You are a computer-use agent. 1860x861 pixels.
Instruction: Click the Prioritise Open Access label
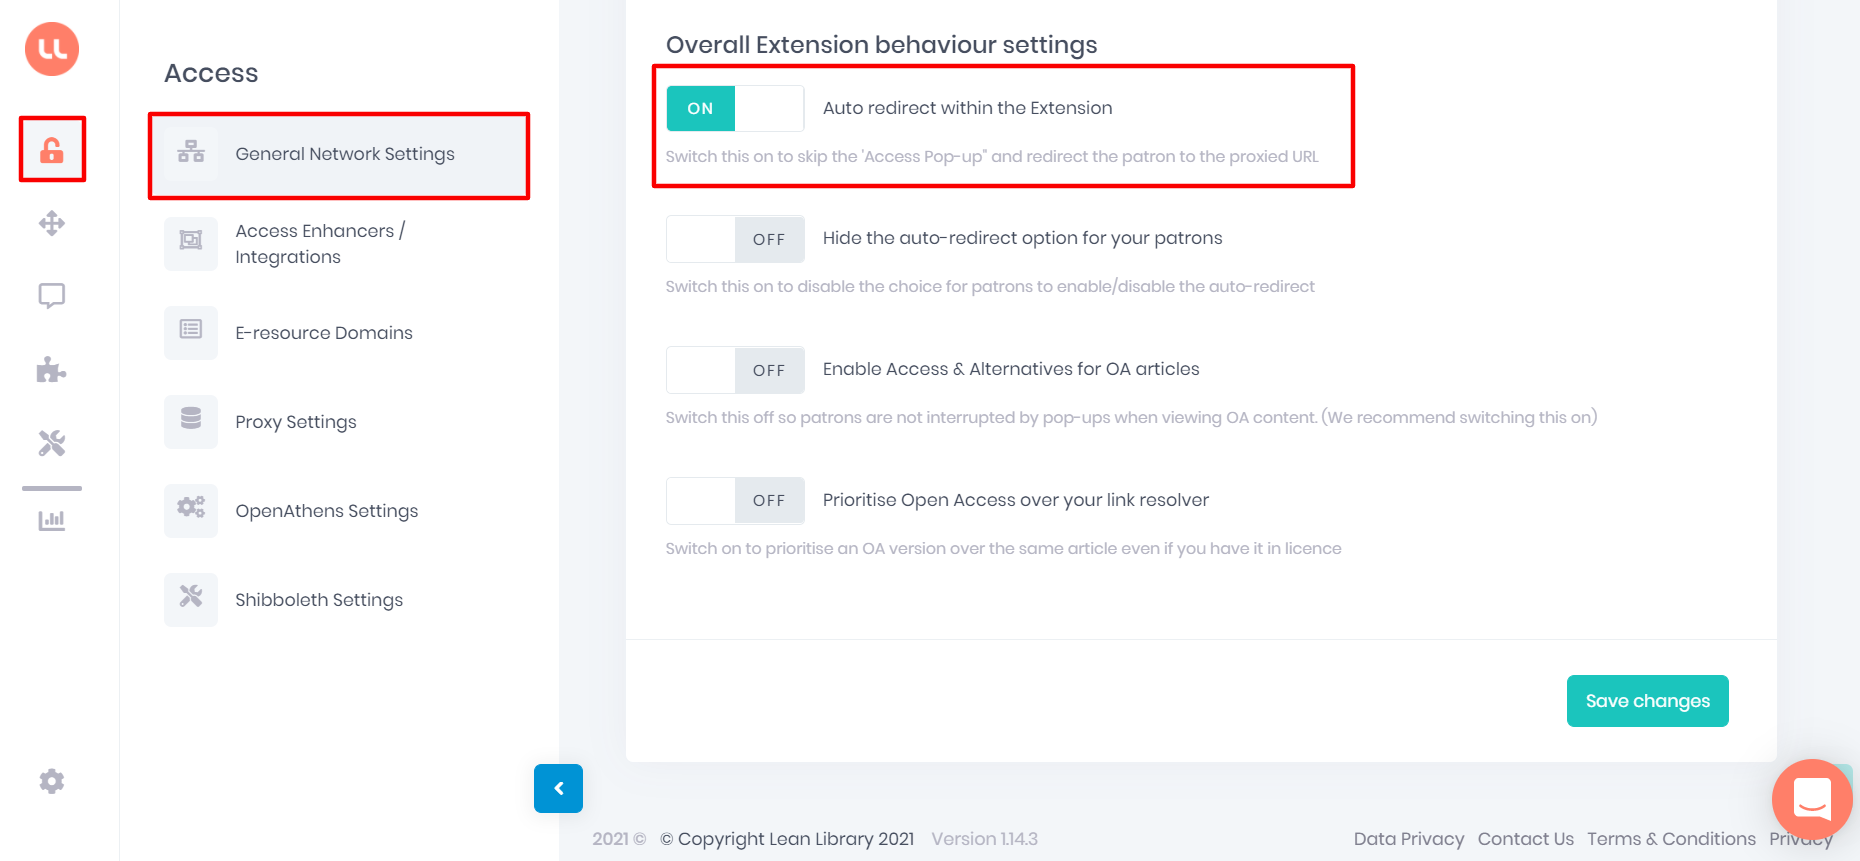1015,500
